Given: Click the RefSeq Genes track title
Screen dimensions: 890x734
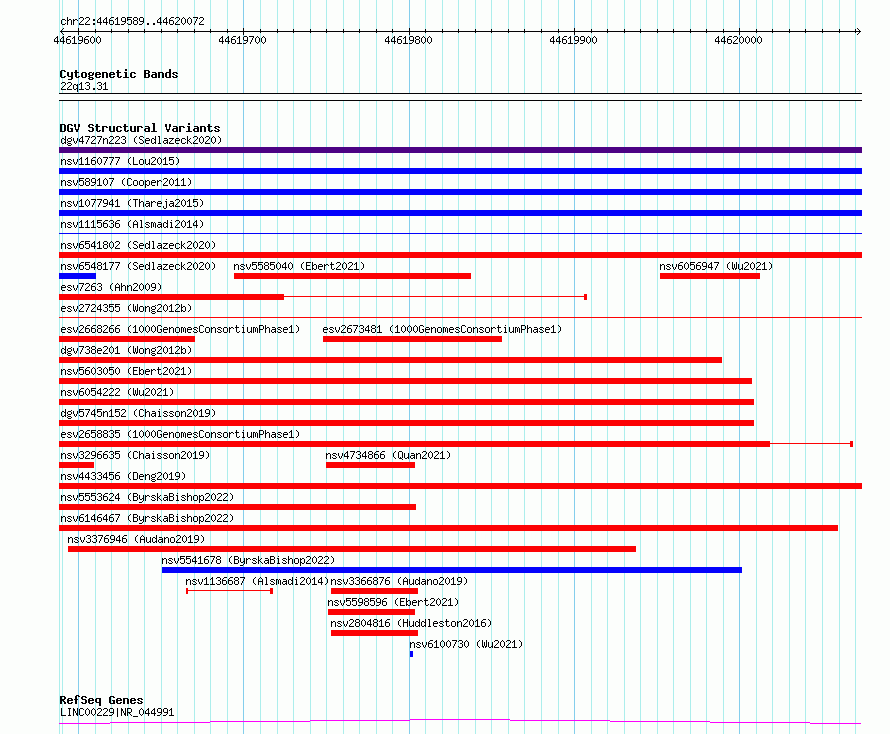Looking at the screenshot, I should click(102, 700).
